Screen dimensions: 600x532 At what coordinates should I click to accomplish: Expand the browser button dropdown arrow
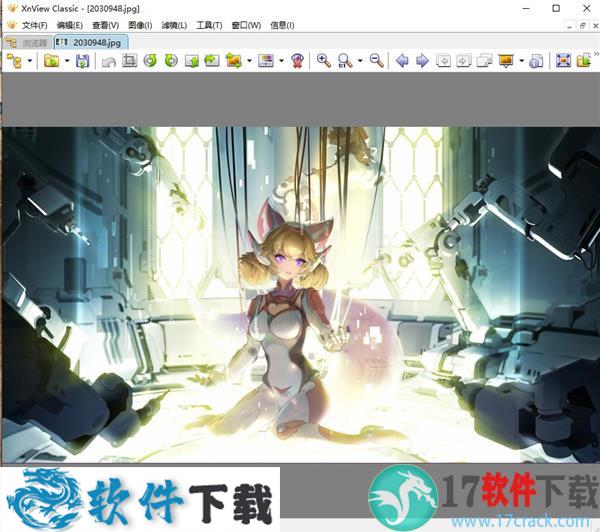tap(29, 61)
